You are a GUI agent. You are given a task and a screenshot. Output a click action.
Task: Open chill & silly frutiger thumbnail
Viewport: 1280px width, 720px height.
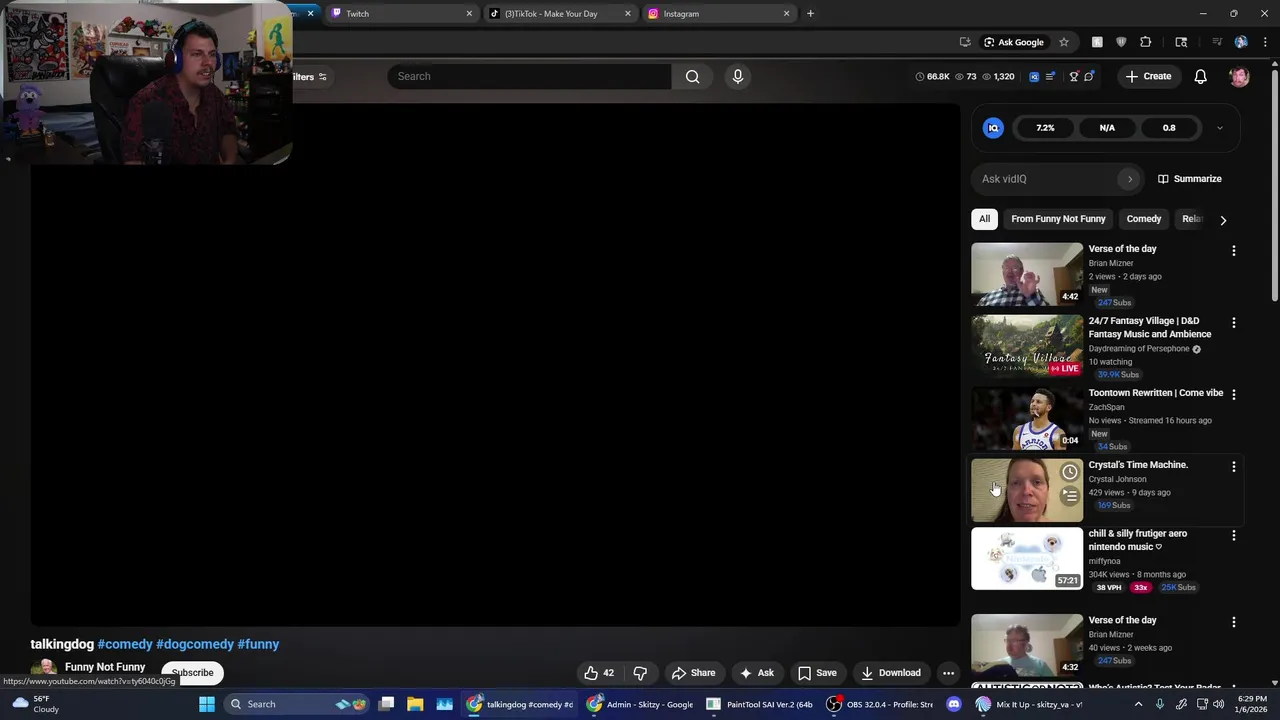coord(1026,559)
